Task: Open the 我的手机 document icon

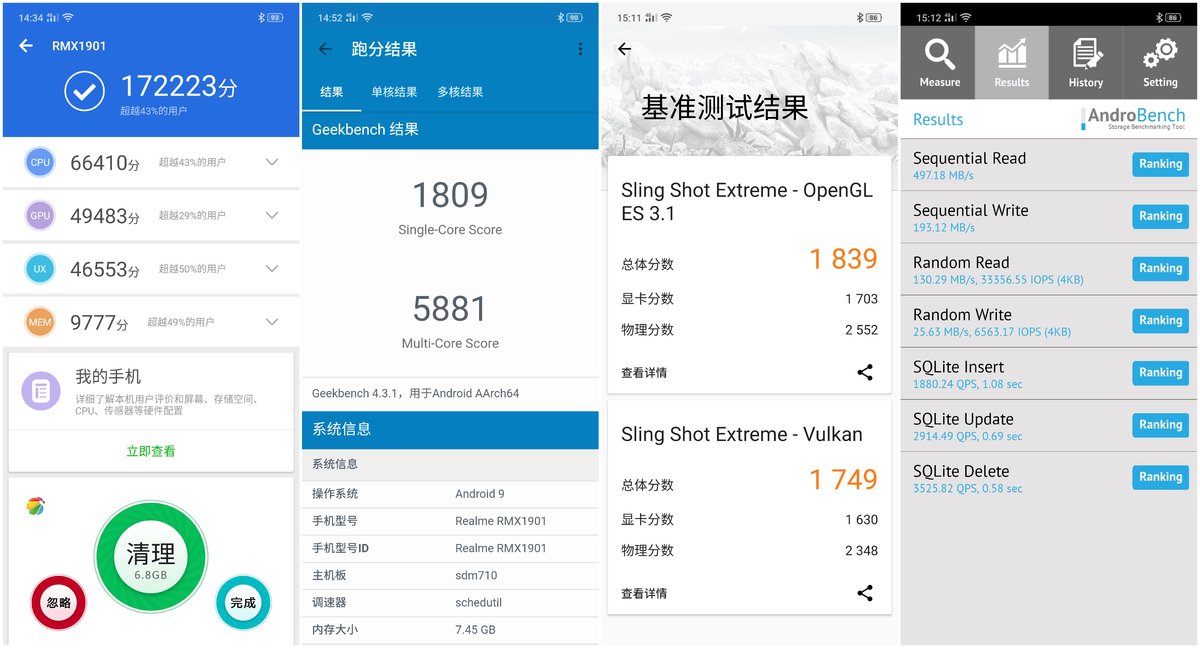Action: [41, 391]
